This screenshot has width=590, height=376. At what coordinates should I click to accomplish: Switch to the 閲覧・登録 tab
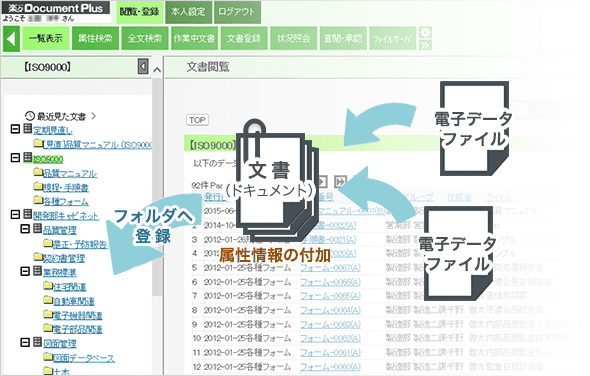pyautogui.click(x=140, y=12)
